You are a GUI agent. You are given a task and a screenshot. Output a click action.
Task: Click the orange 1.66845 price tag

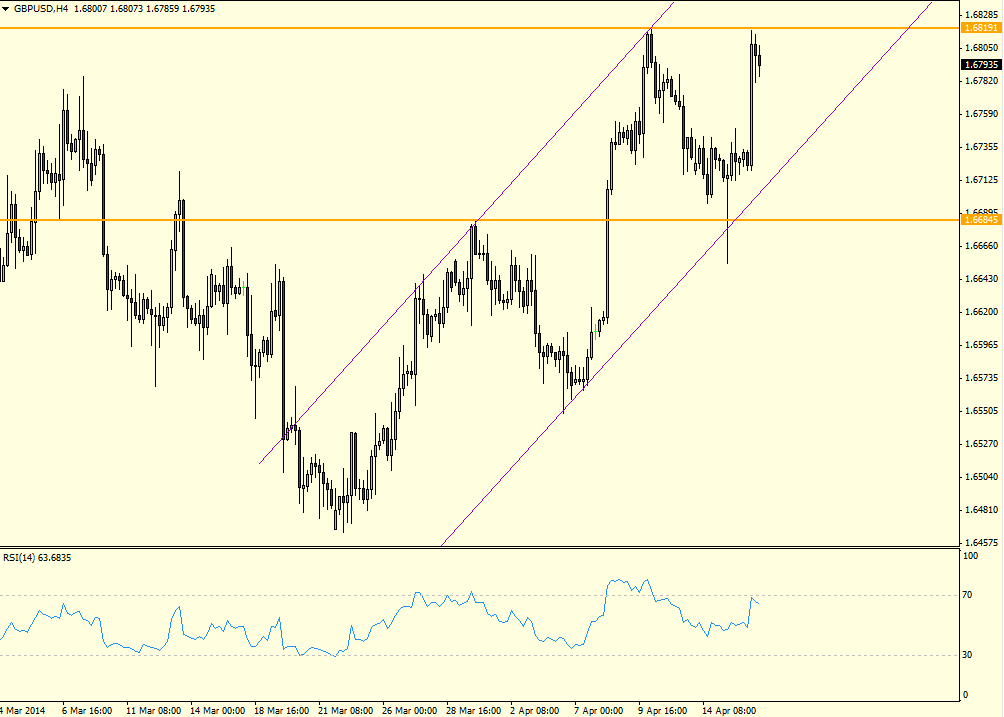(x=981, y=220)
